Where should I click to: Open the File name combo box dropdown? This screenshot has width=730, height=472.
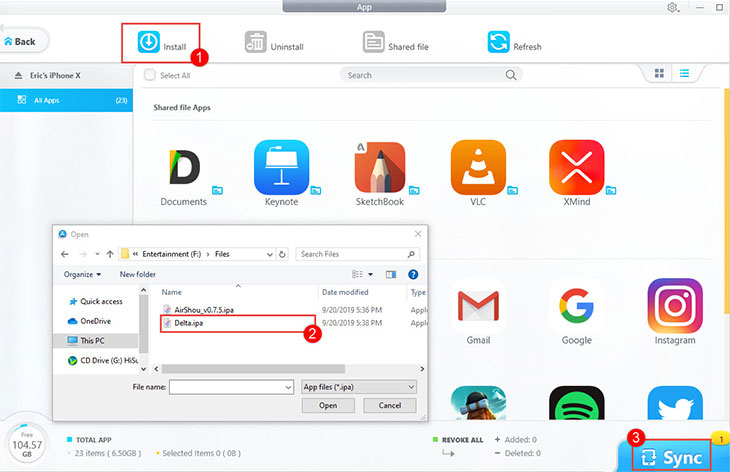tap(288, 387)
